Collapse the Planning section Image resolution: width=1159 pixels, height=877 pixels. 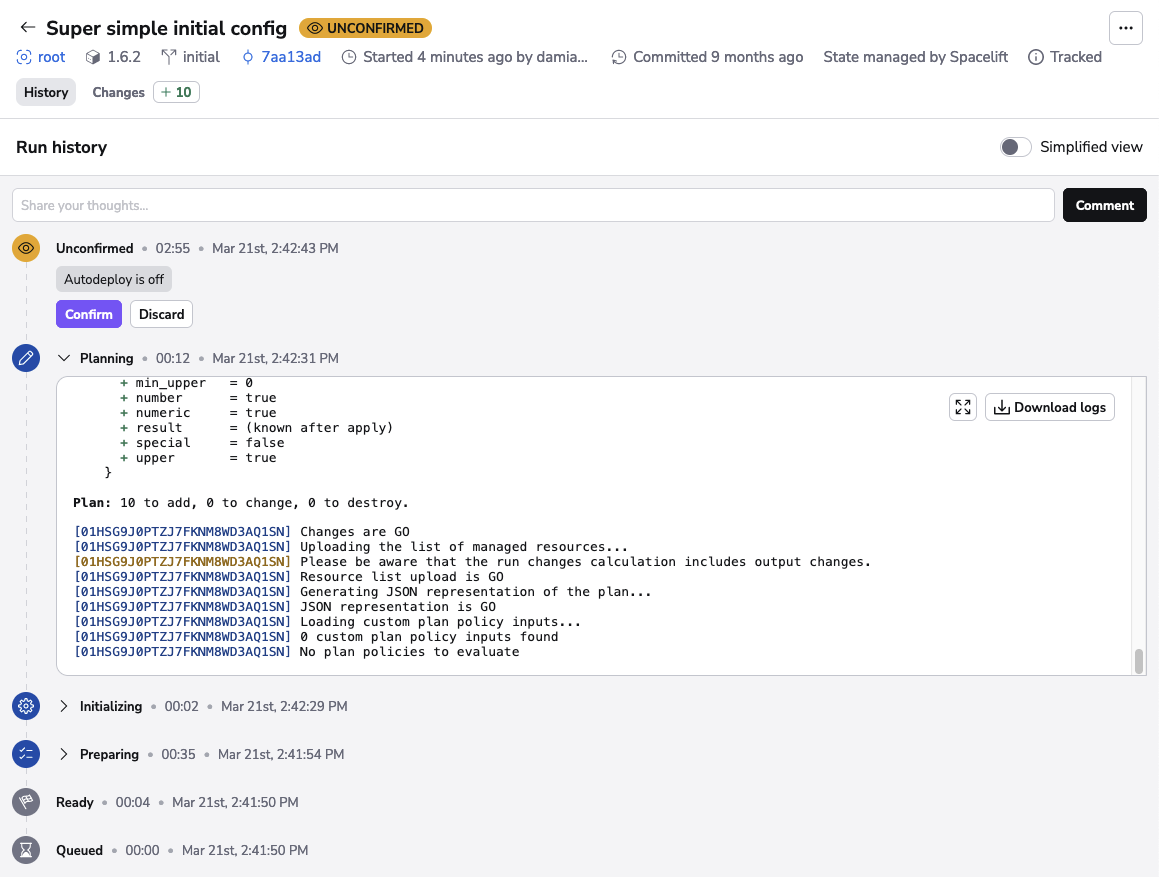pos(64,357)
